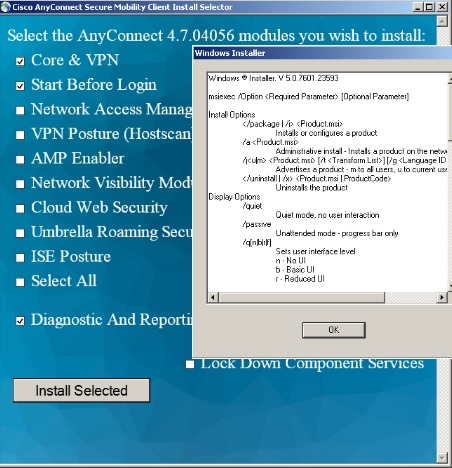Minimize the Install Selector window
Image resolution: width=452 pixels, height=468 pixels.
tap(418, 7)
